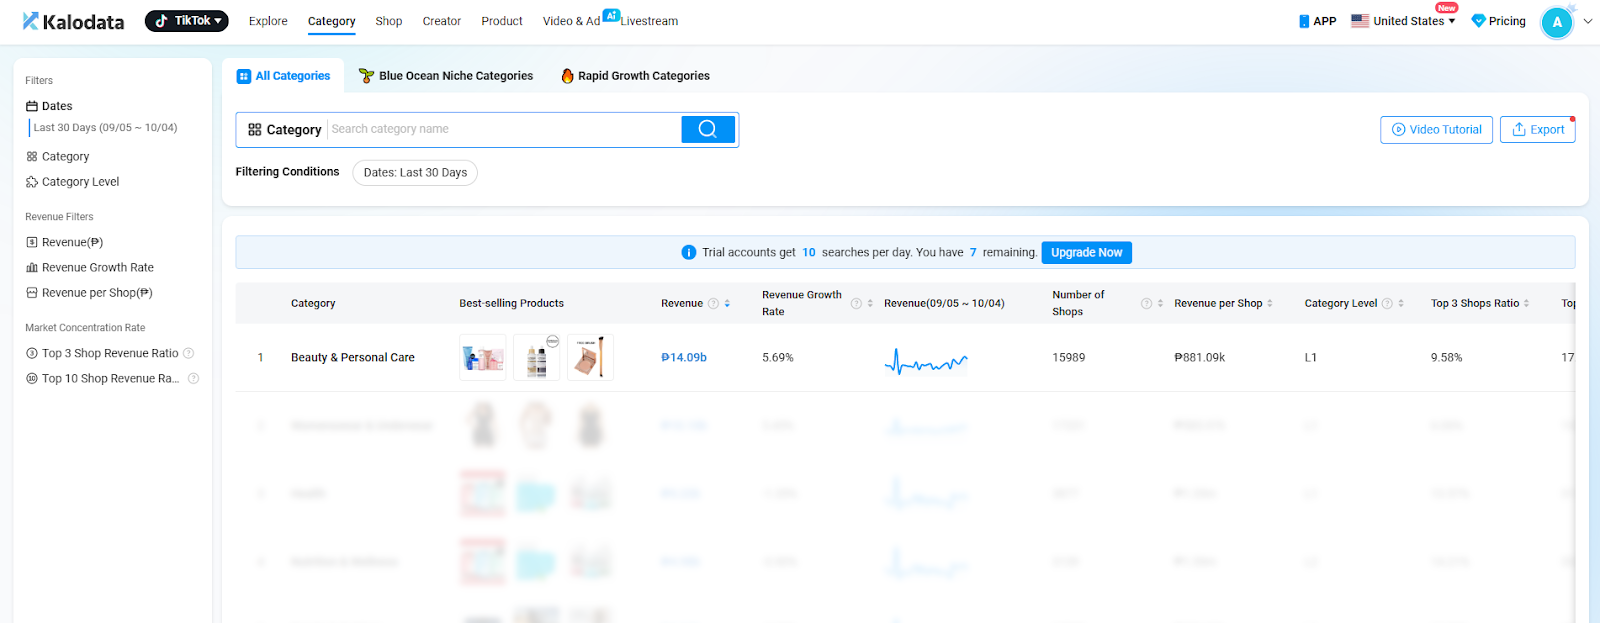Open the APP download icon
Viewport: 1600px width, 623px height.
click(1304, 21)
